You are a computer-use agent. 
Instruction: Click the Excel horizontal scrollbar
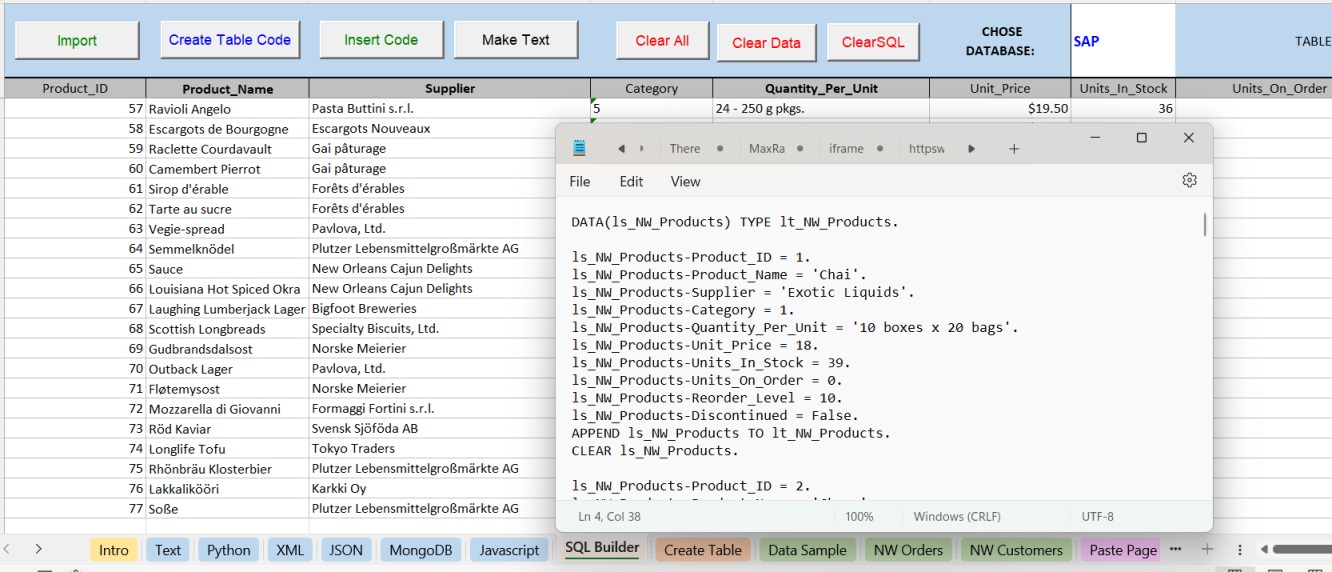tap(1300, 549)
